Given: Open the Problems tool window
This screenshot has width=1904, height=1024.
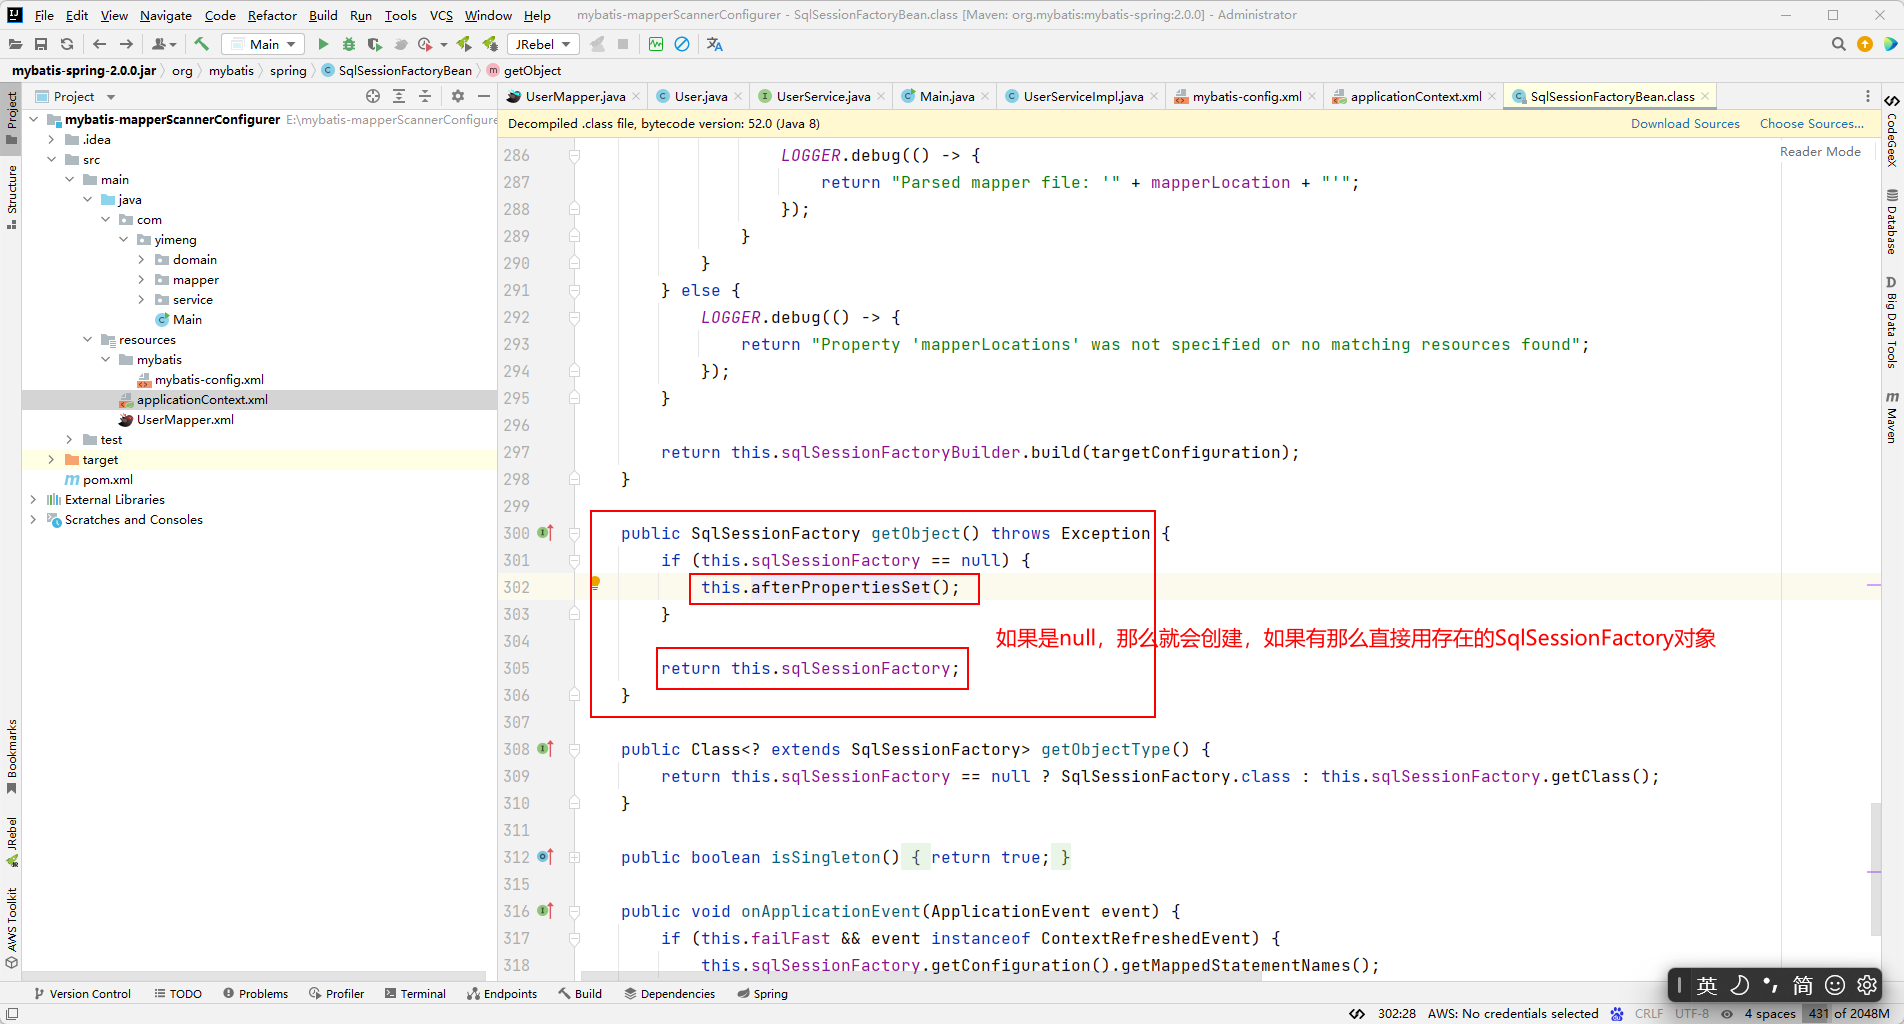Looking at the screenshot, I should click(x=255, y=994).
